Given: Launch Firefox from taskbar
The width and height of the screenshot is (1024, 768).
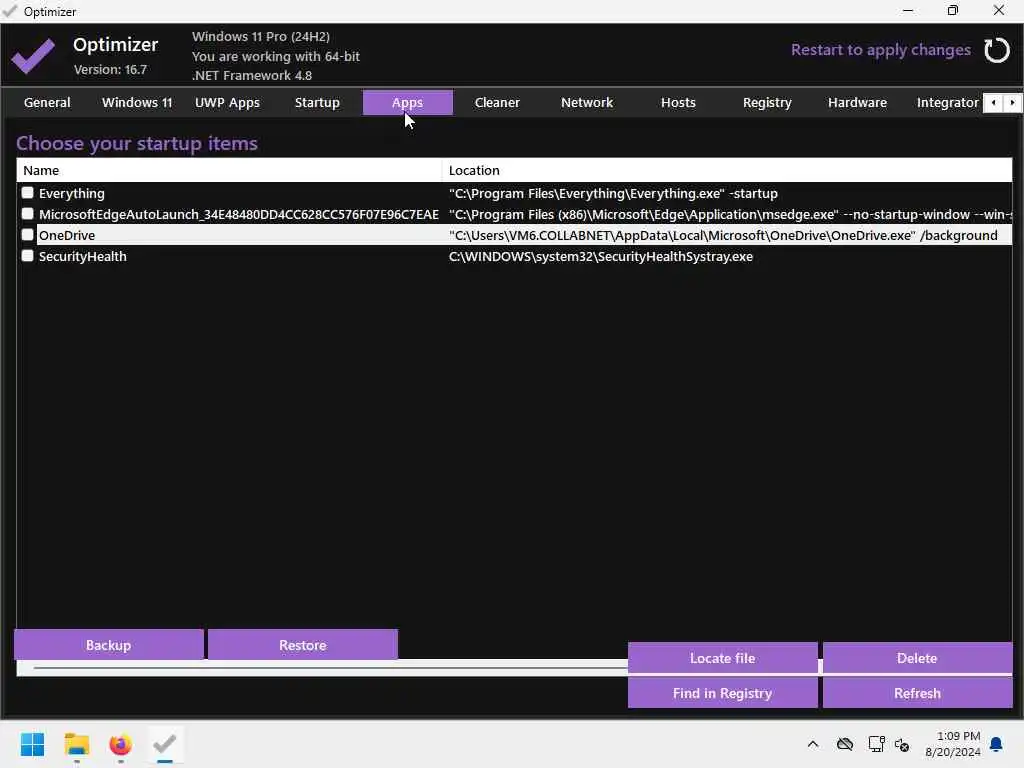Looking at the screenshot, I should point(120,744).
